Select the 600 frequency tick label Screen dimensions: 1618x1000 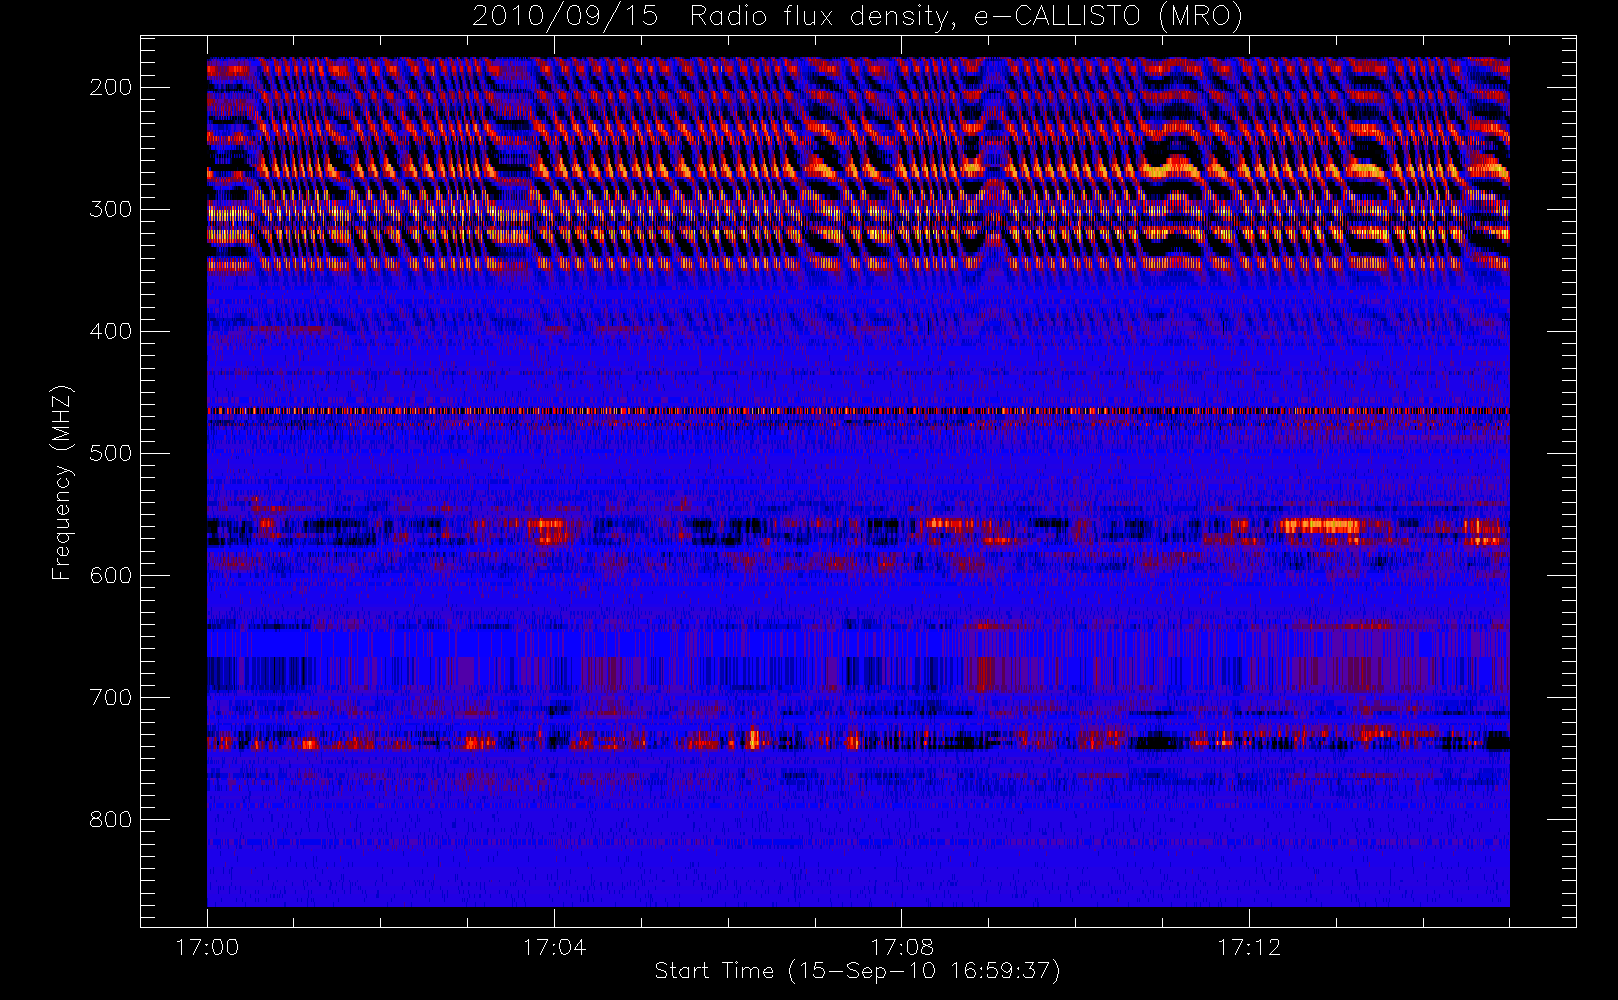(x=111, y=575)
